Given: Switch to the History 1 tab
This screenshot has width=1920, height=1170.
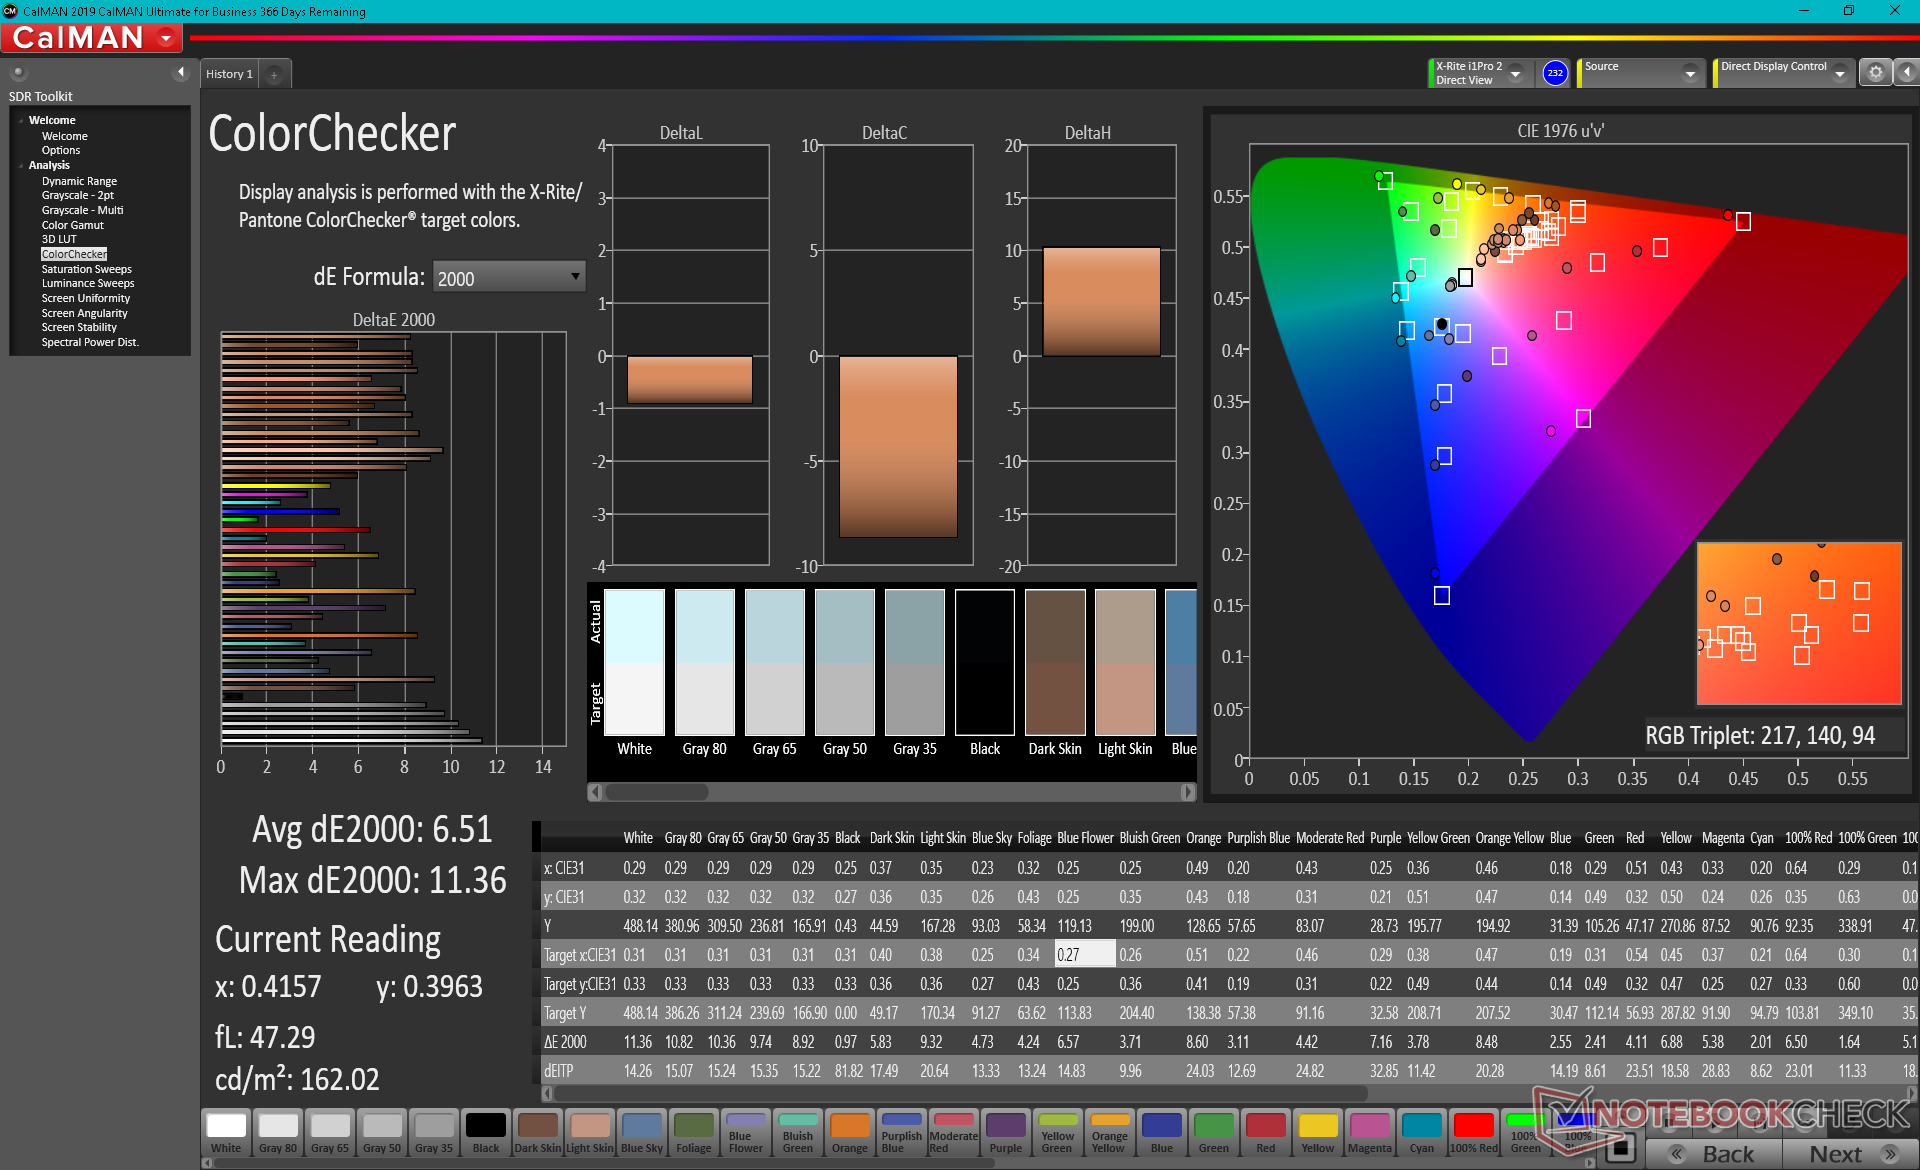Looking at the screenshot, I should click(x=229, y=74).
